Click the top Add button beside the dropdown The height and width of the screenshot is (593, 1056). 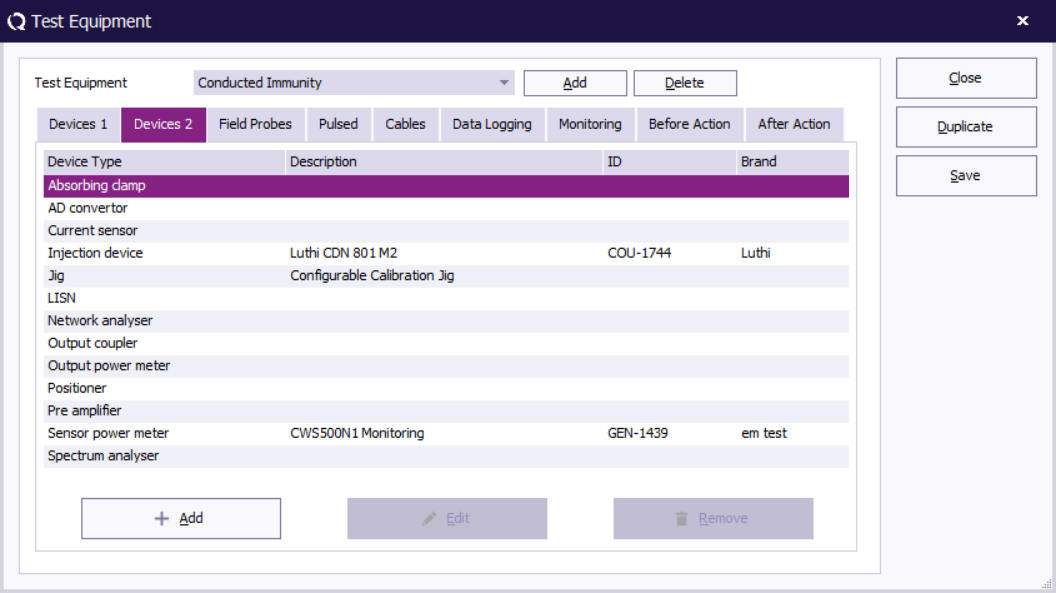point(574,83)
